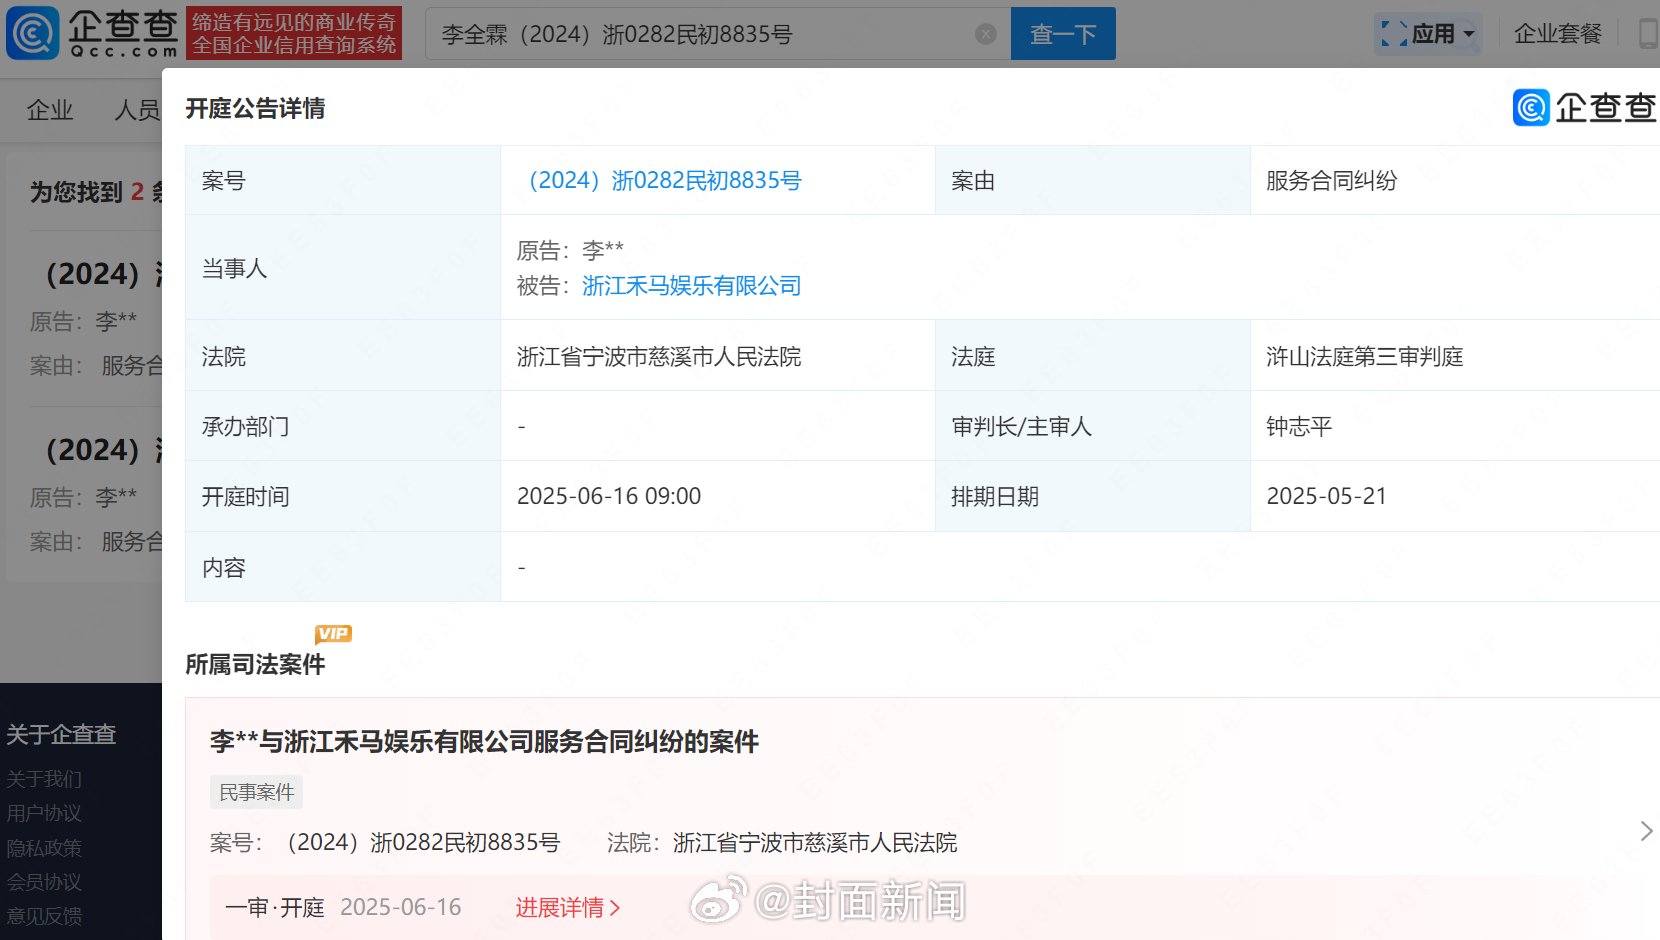Click the mobile phone icon in top-right
This screenshot has width=1660, height=940.
[1648, 33]
